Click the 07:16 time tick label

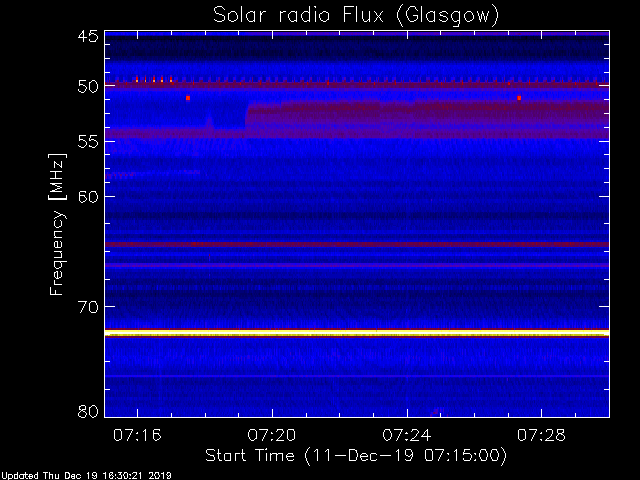pyautogui.click(x=137, y=435)
